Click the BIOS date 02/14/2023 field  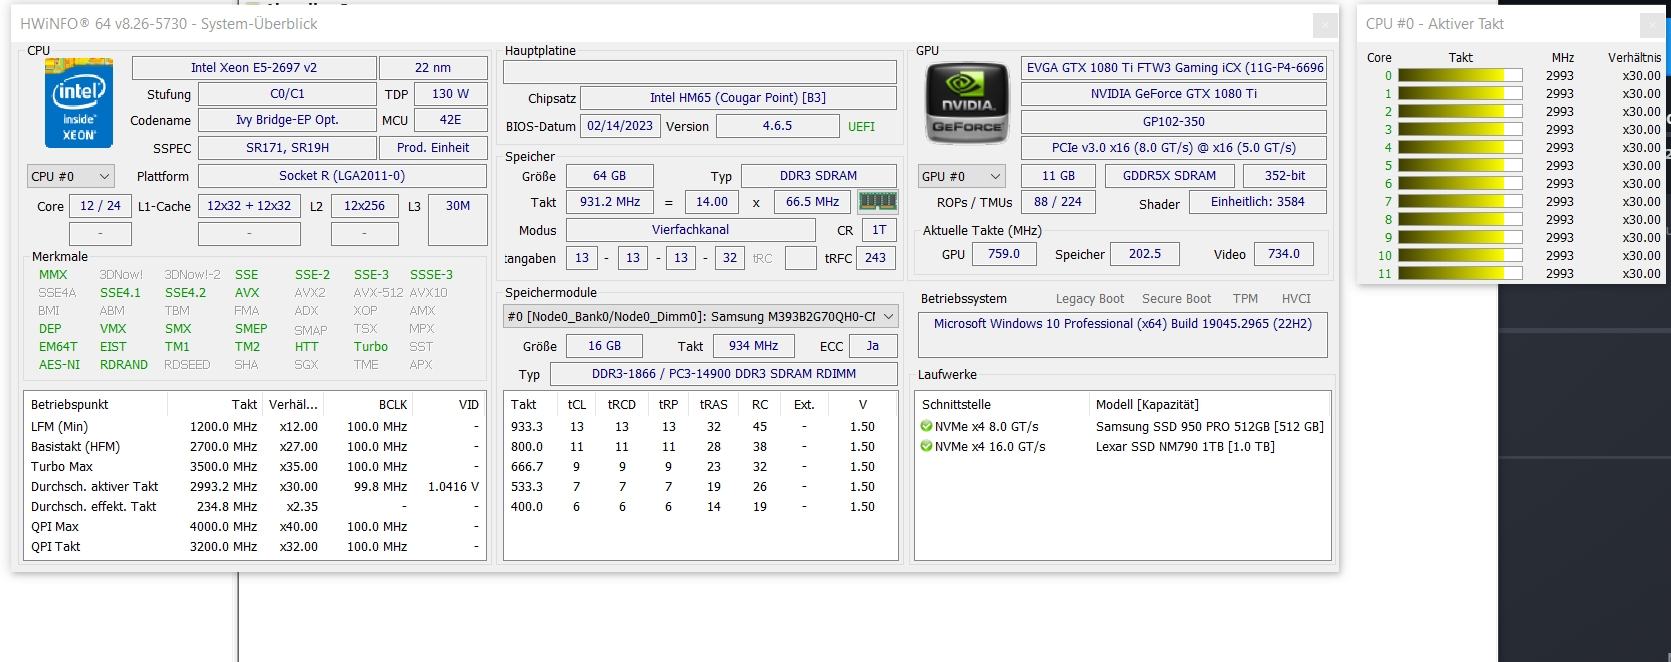620,126
